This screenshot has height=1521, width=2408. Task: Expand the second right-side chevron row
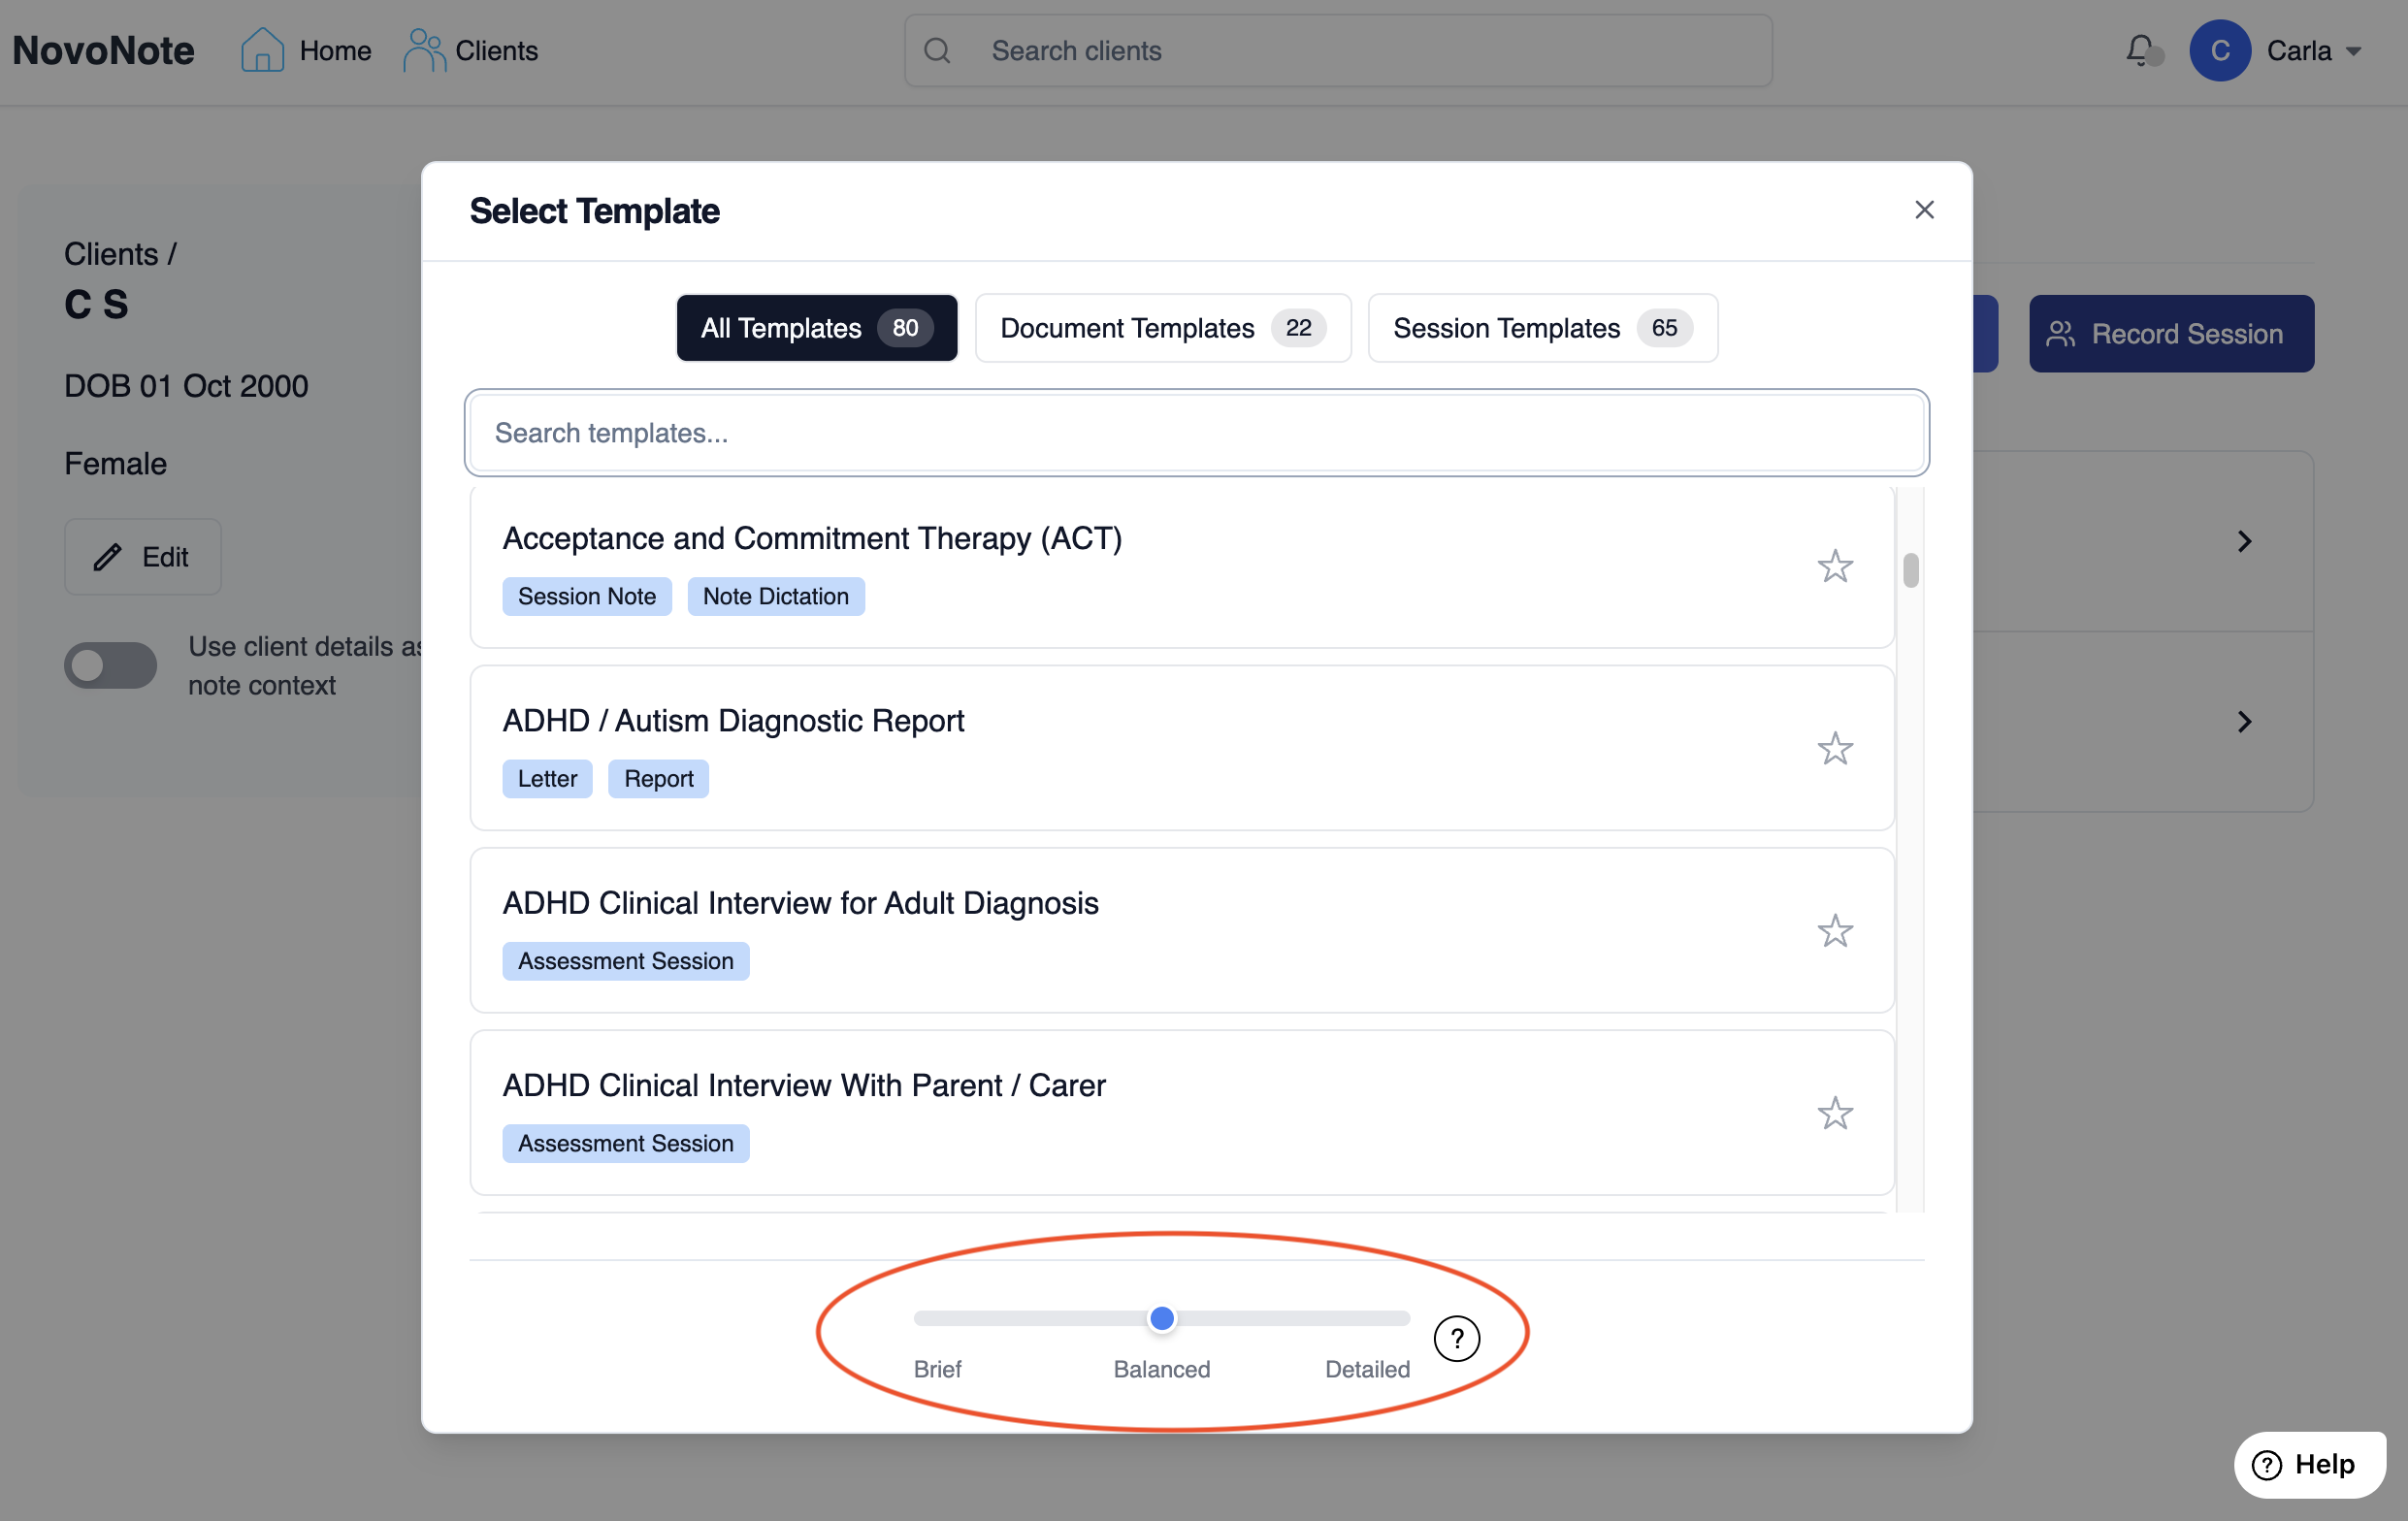point(2244,721)
